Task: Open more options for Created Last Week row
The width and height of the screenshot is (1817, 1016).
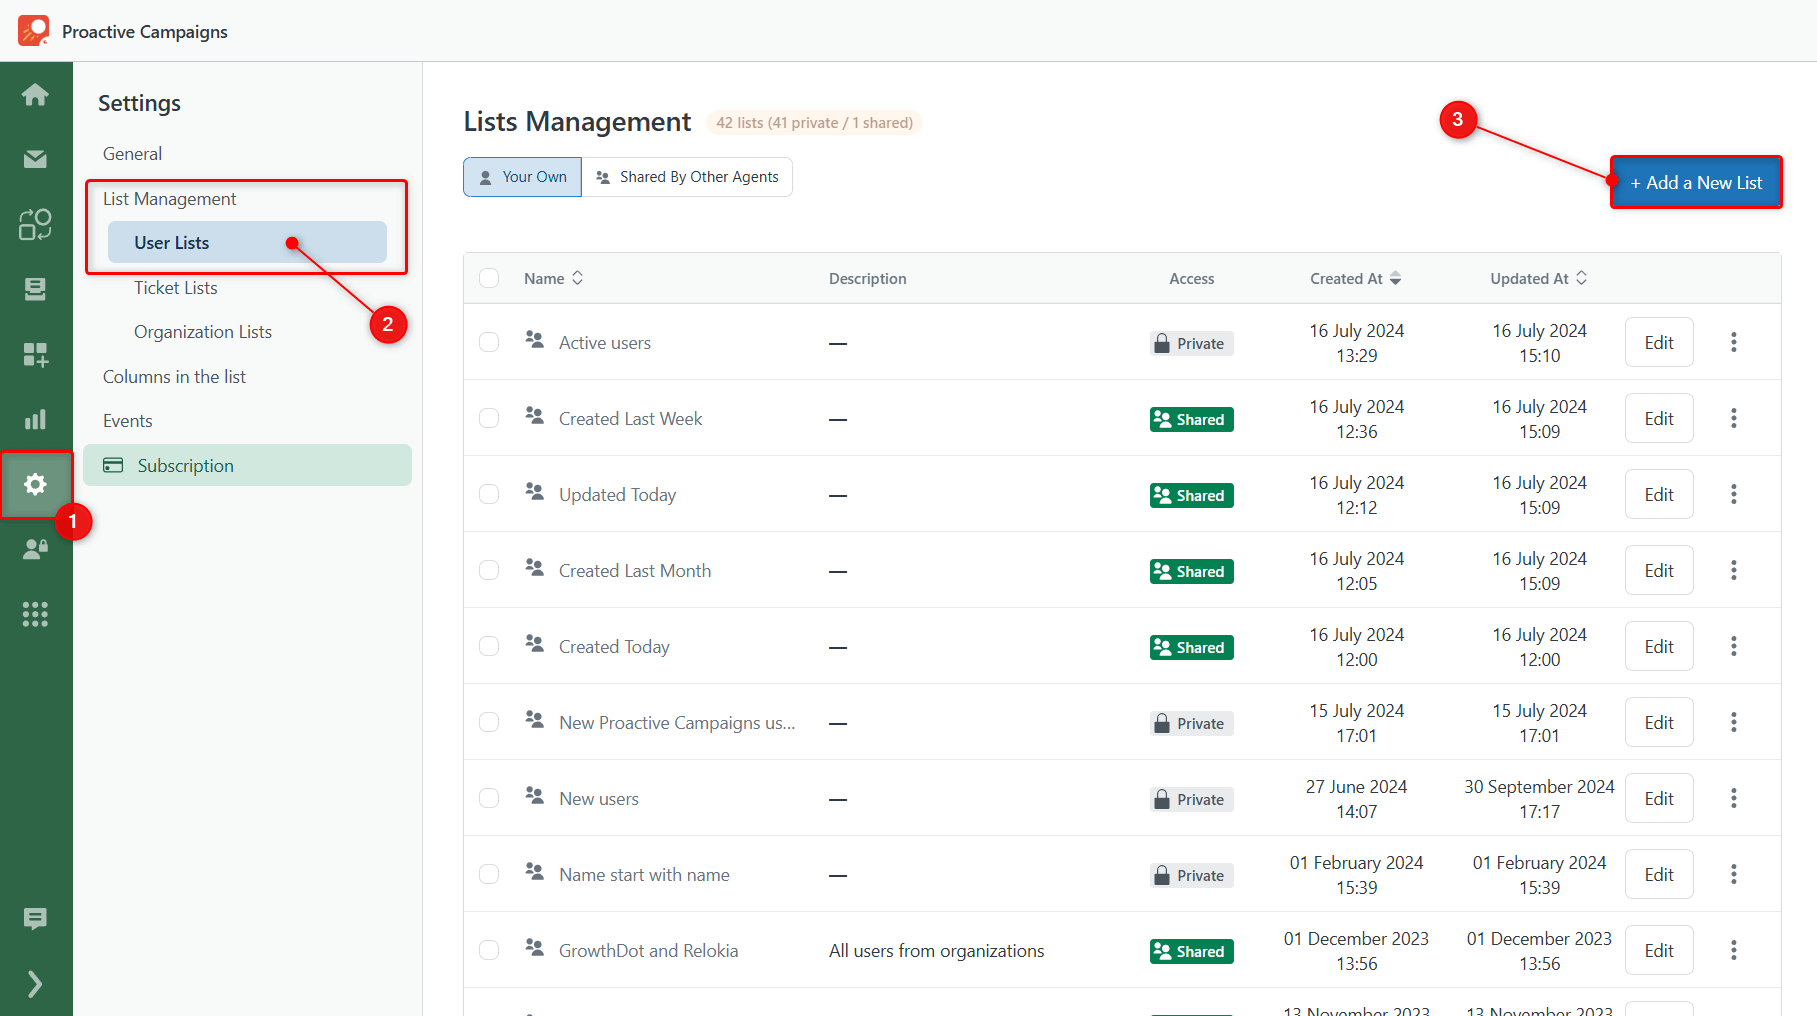Action: coord(1734,418)
